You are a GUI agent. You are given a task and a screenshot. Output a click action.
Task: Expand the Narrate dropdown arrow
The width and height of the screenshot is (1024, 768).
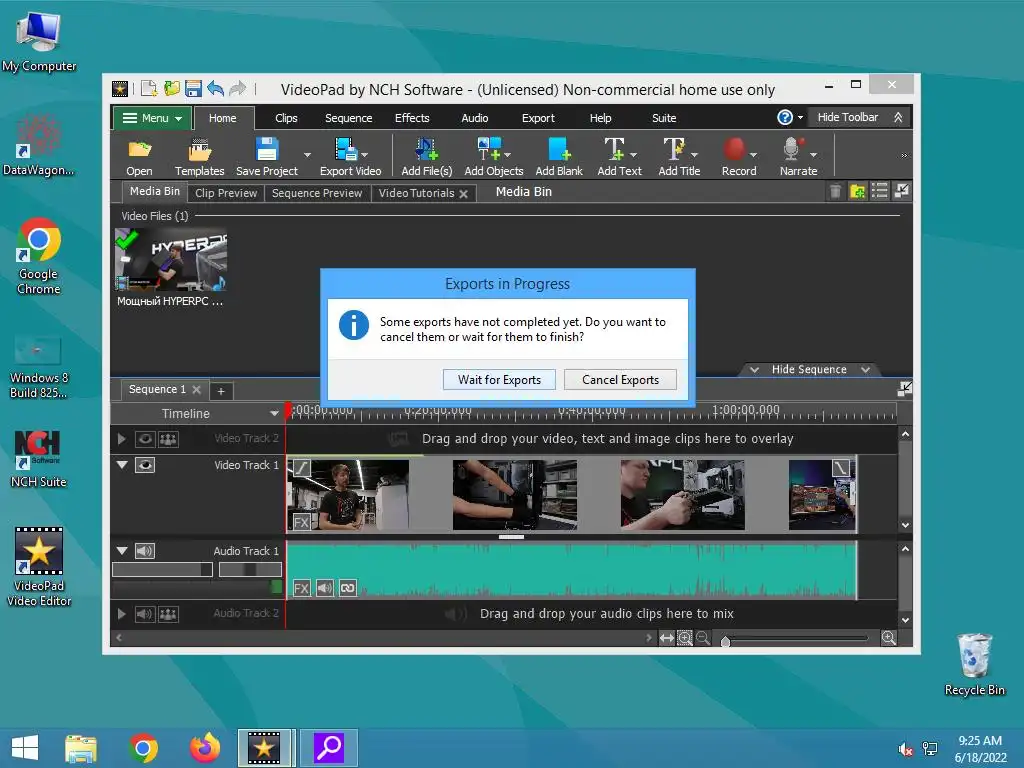(x=813, y=155)
